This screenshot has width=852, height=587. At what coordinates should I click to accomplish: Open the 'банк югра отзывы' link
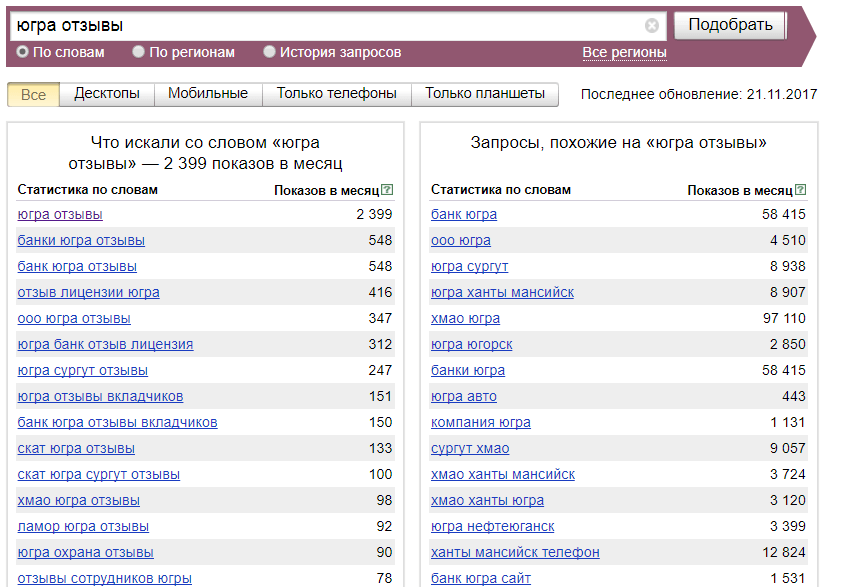coord(77,267)
